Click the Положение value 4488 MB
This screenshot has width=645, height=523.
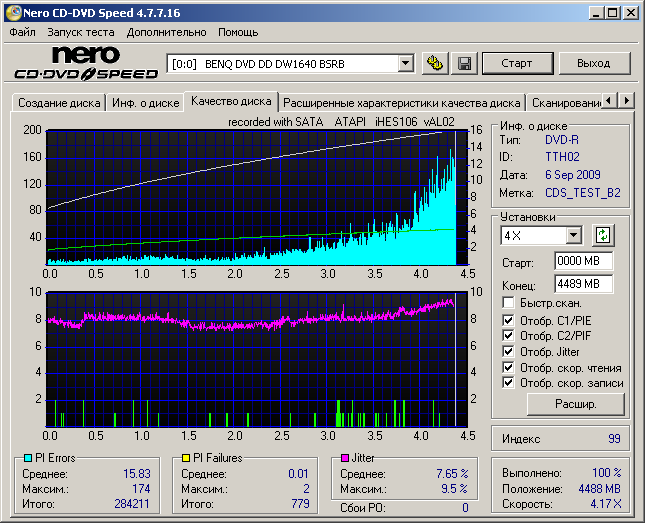pos(599,489)
